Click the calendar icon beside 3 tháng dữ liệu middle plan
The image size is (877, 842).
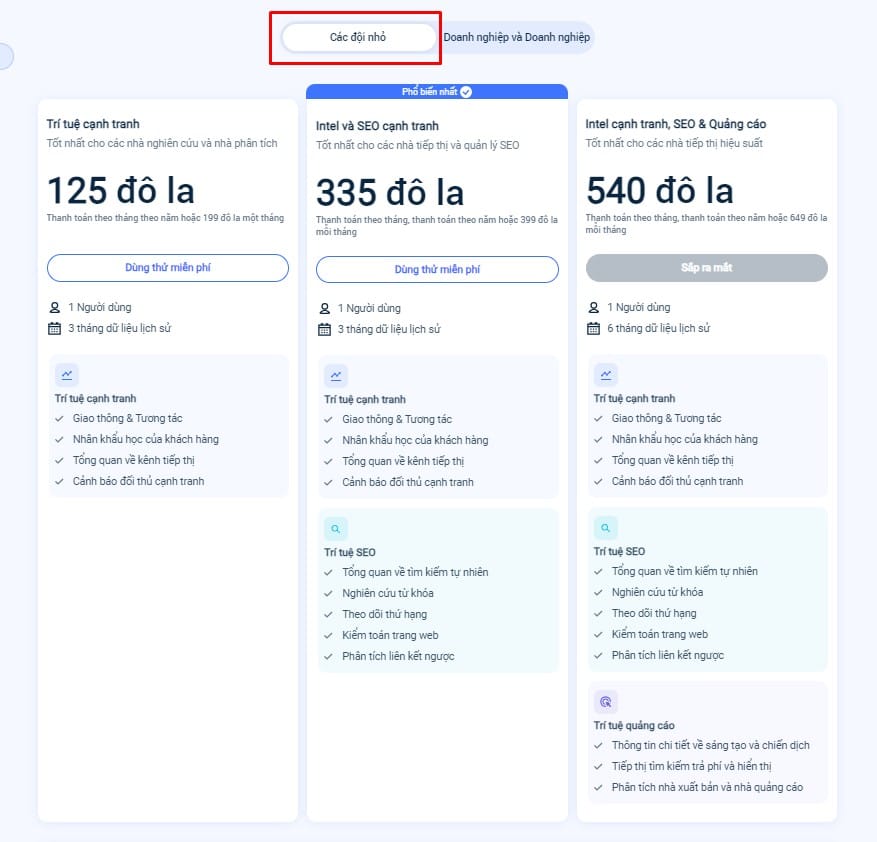coord(325,328)
